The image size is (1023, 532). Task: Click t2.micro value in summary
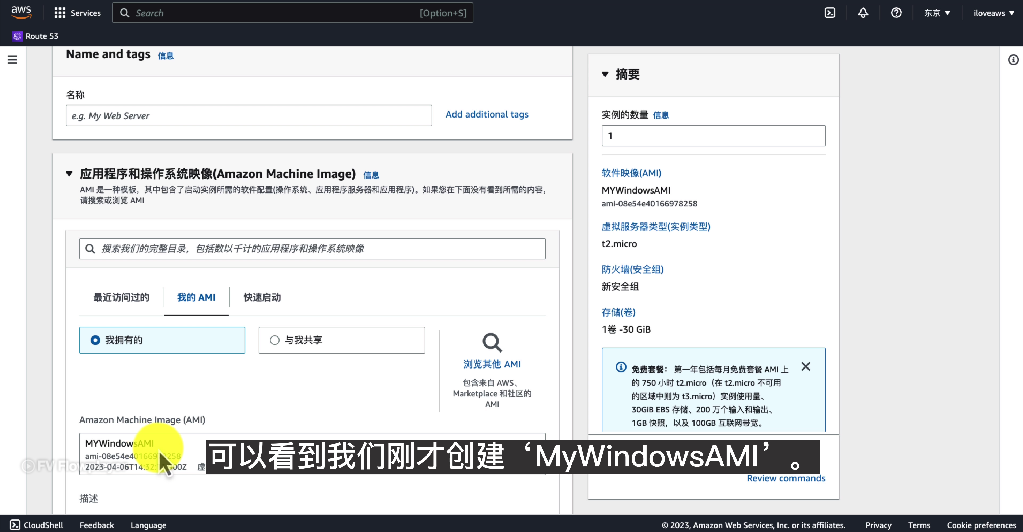click(x=619, y=243)
